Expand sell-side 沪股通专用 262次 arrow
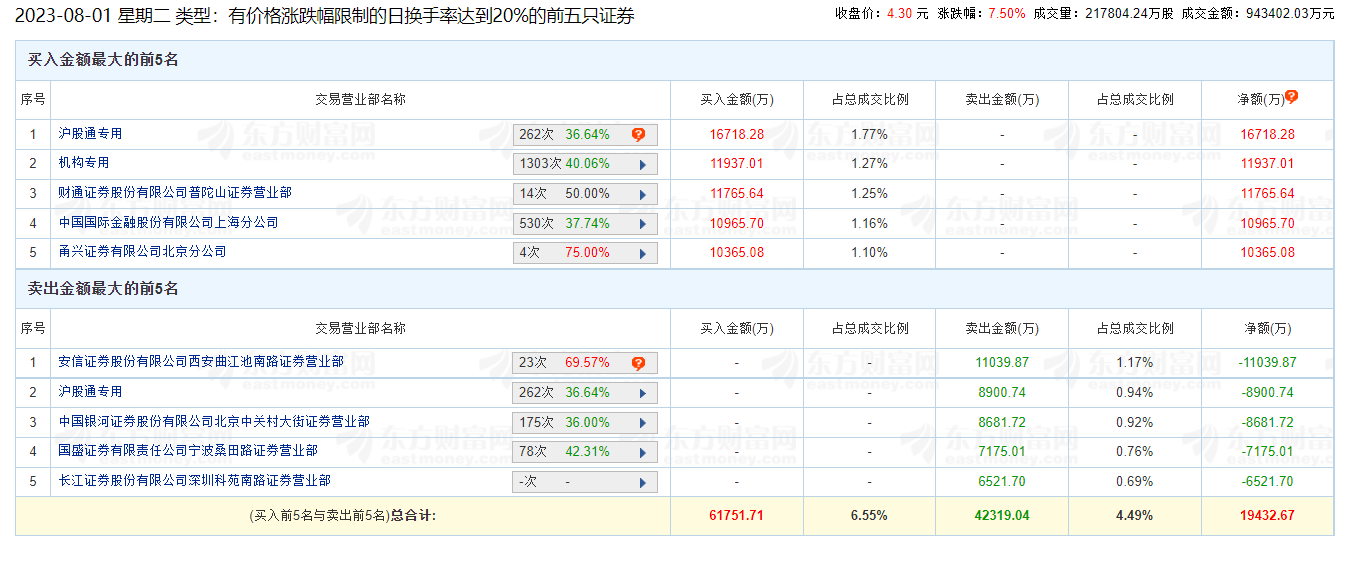Image resolution: width=1352 pixels, height=568 pixels. [642, 393]
